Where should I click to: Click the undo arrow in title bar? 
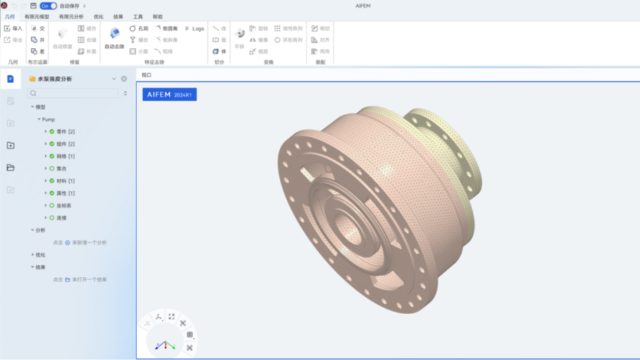[x=14, y=6]
